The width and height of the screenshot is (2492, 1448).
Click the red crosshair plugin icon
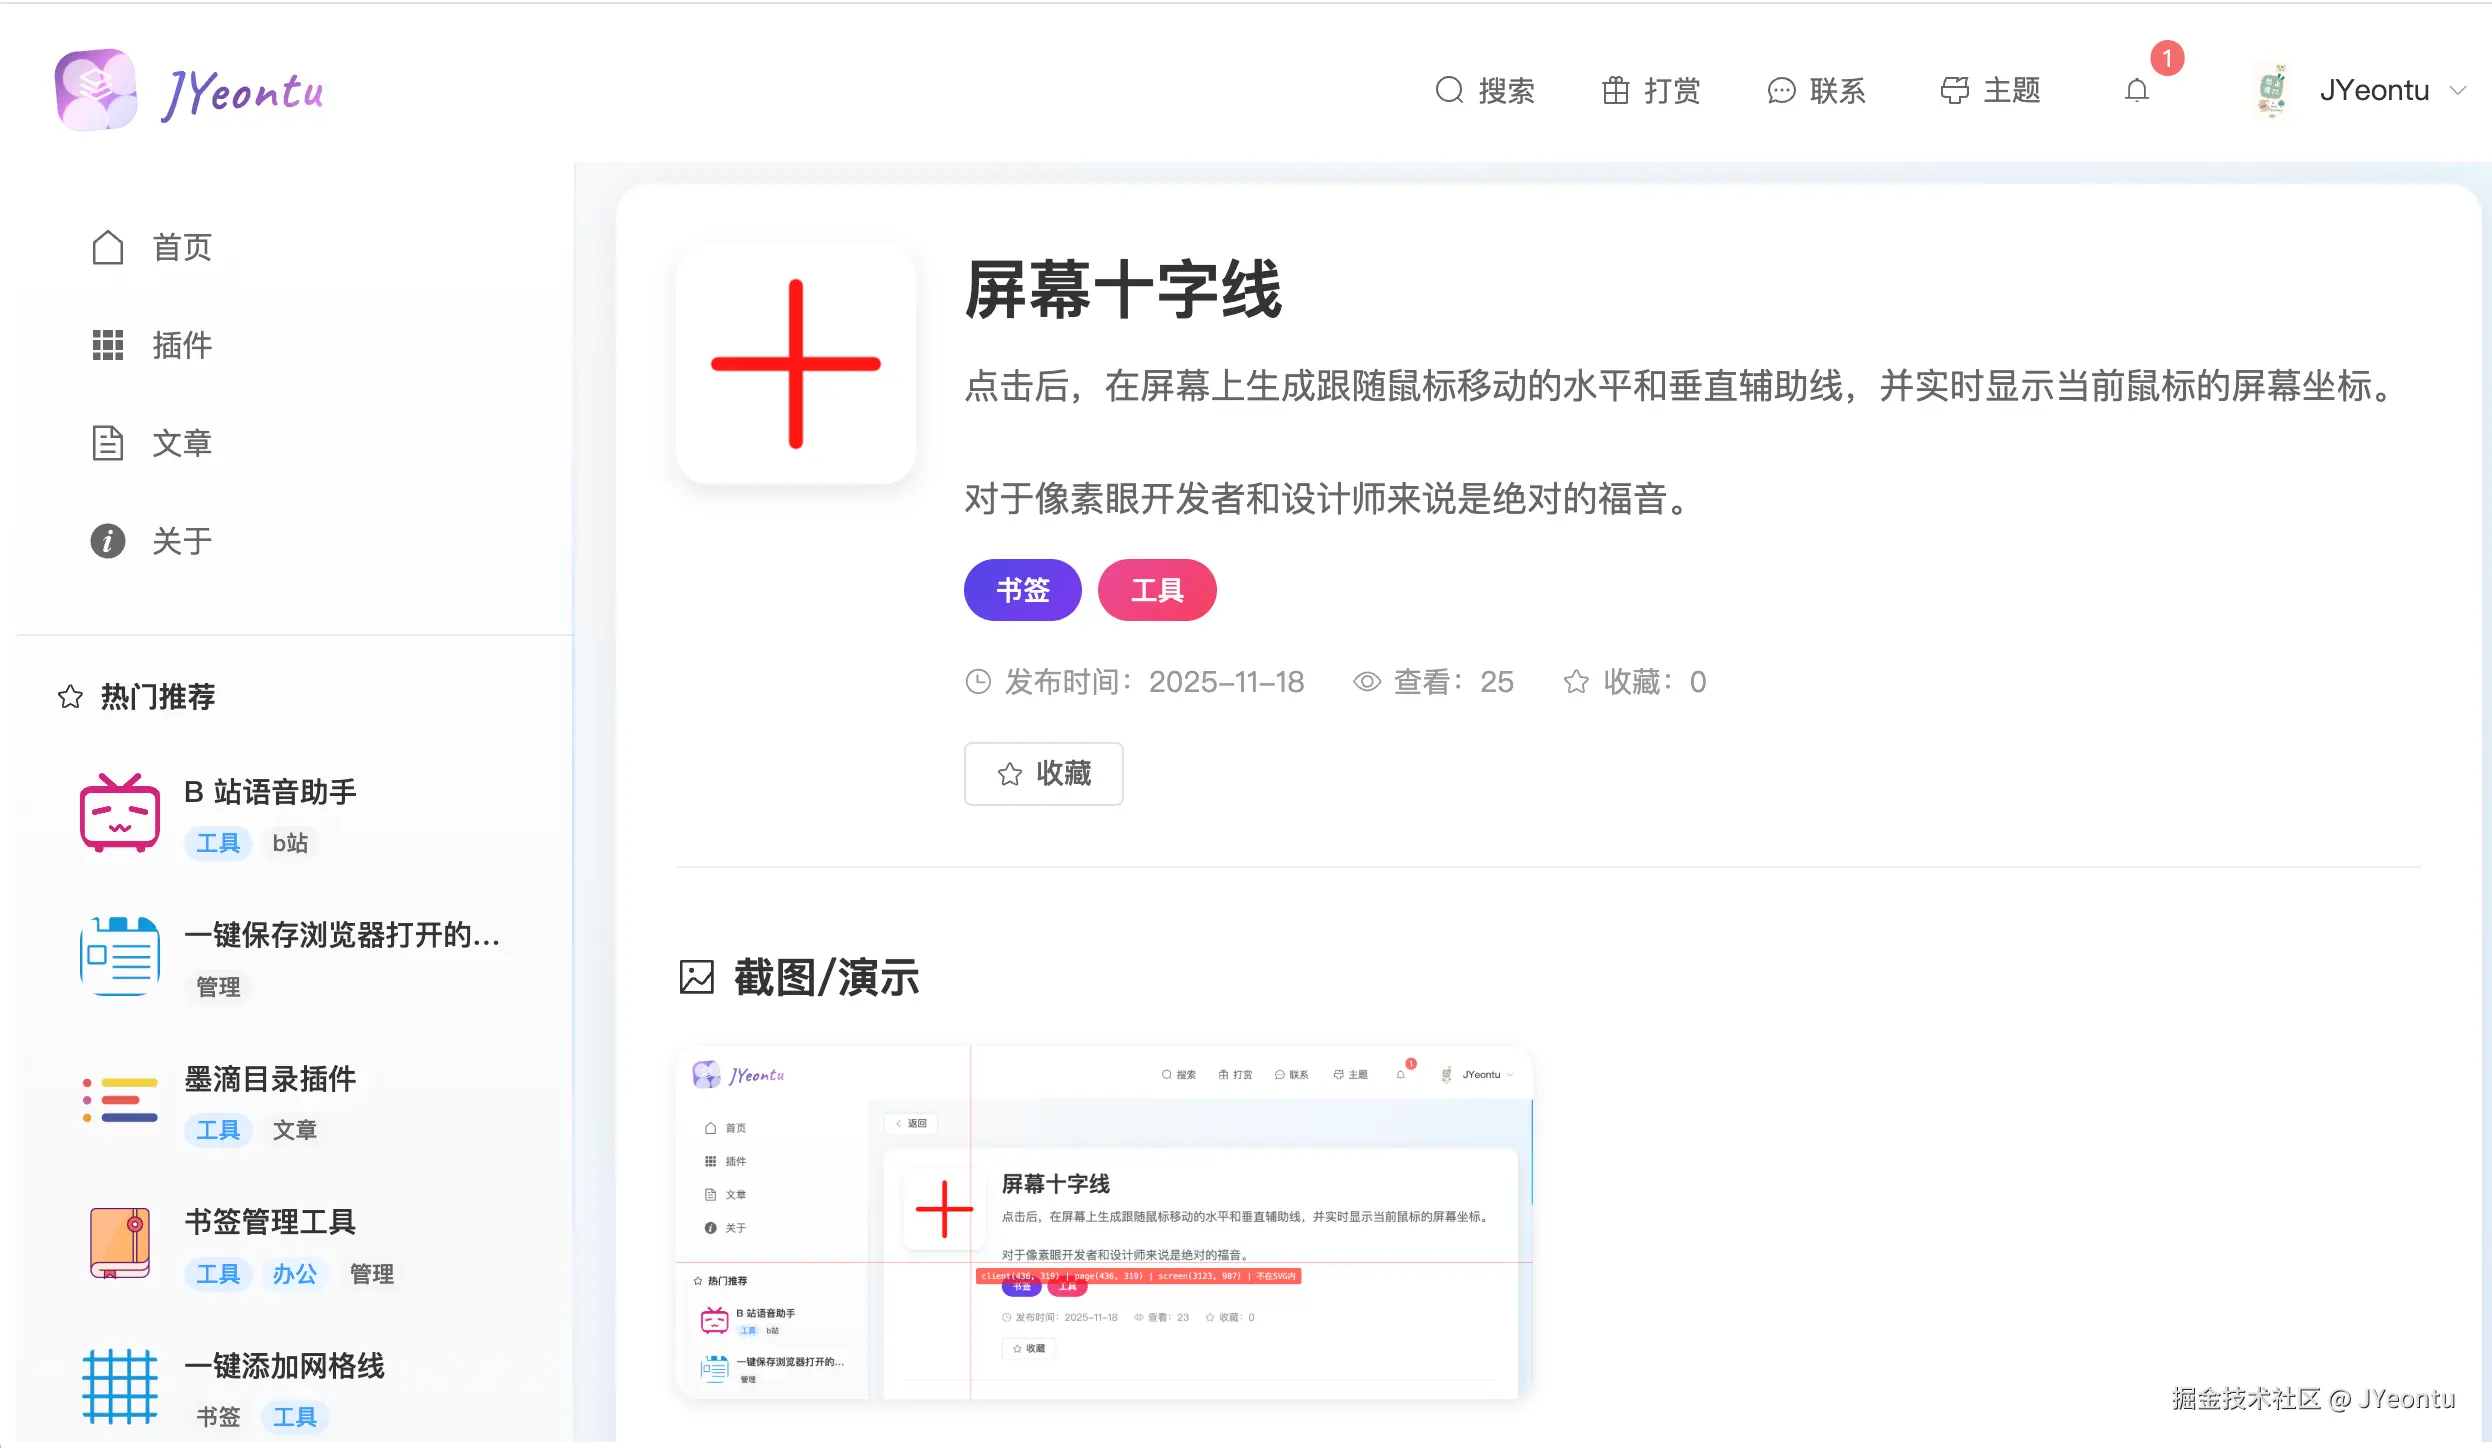[x=796, y=364]
